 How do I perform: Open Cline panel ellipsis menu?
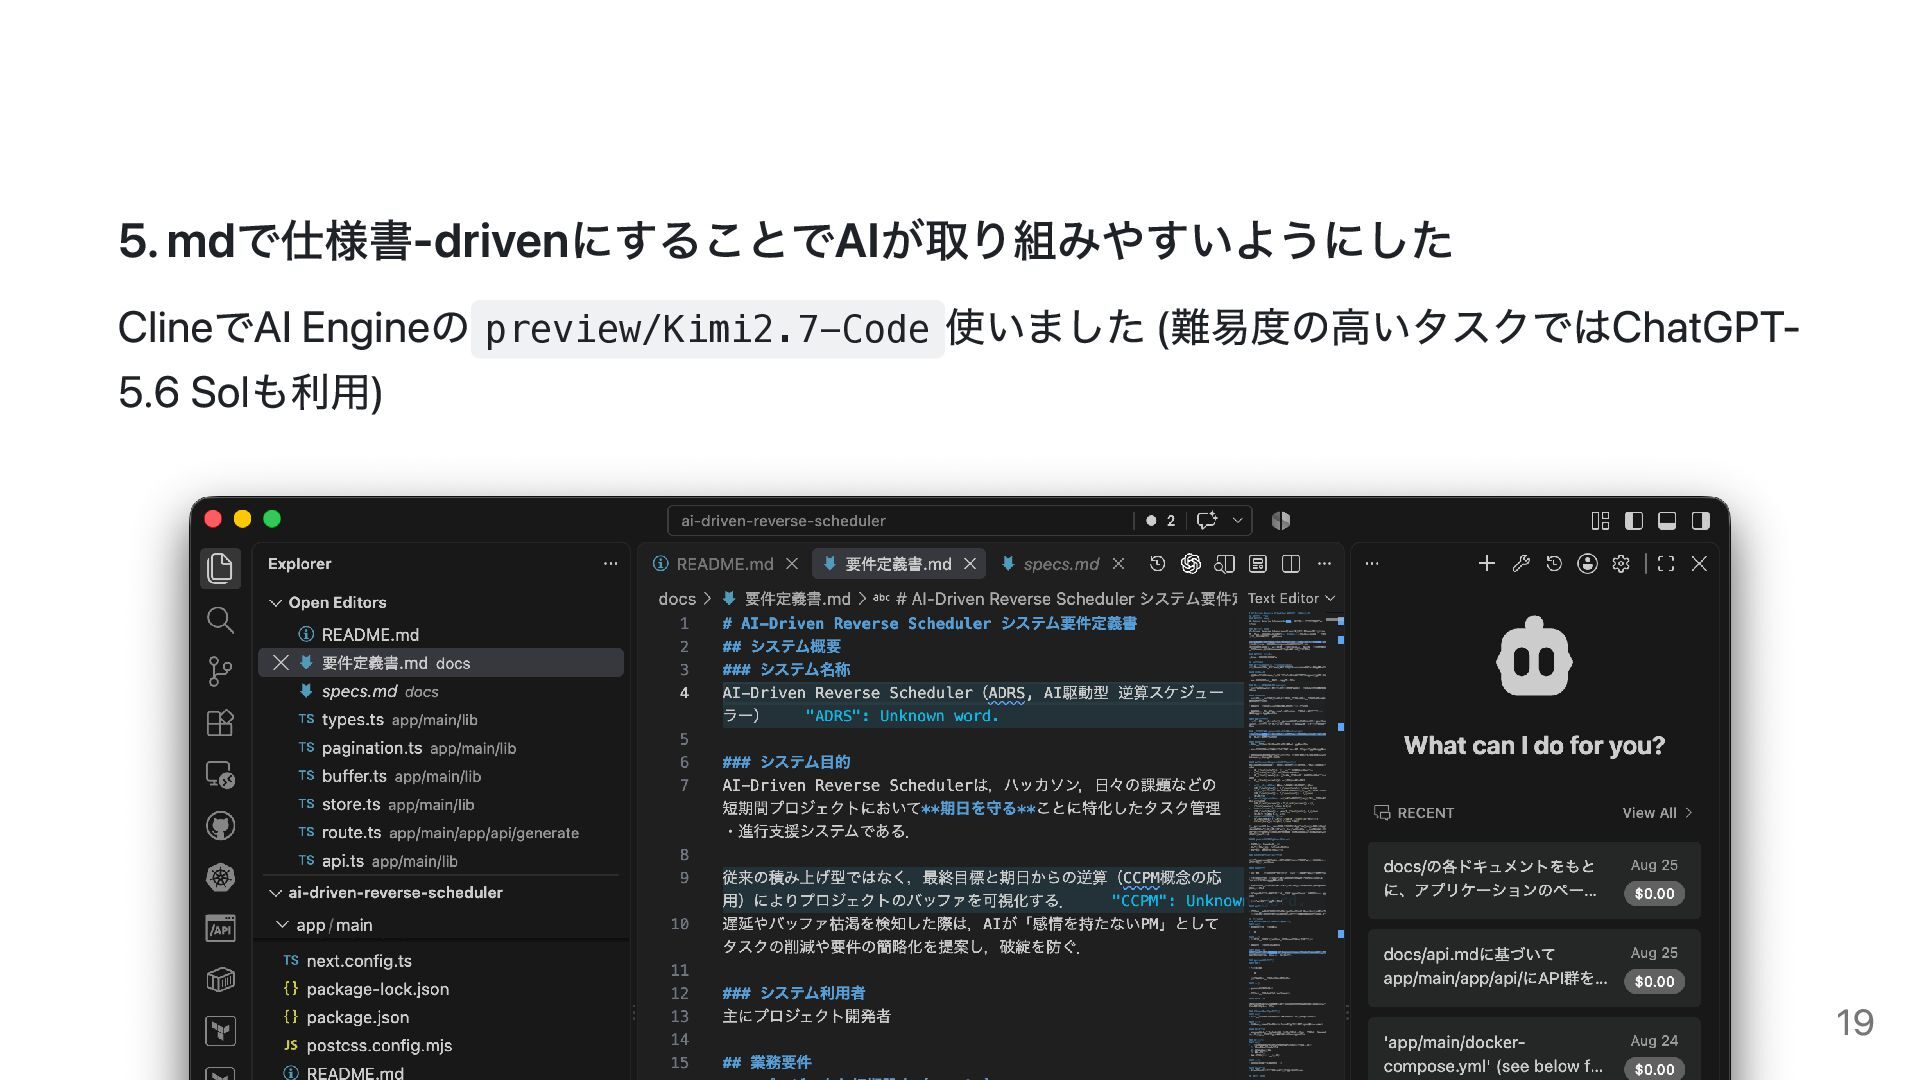[1372, 564]
